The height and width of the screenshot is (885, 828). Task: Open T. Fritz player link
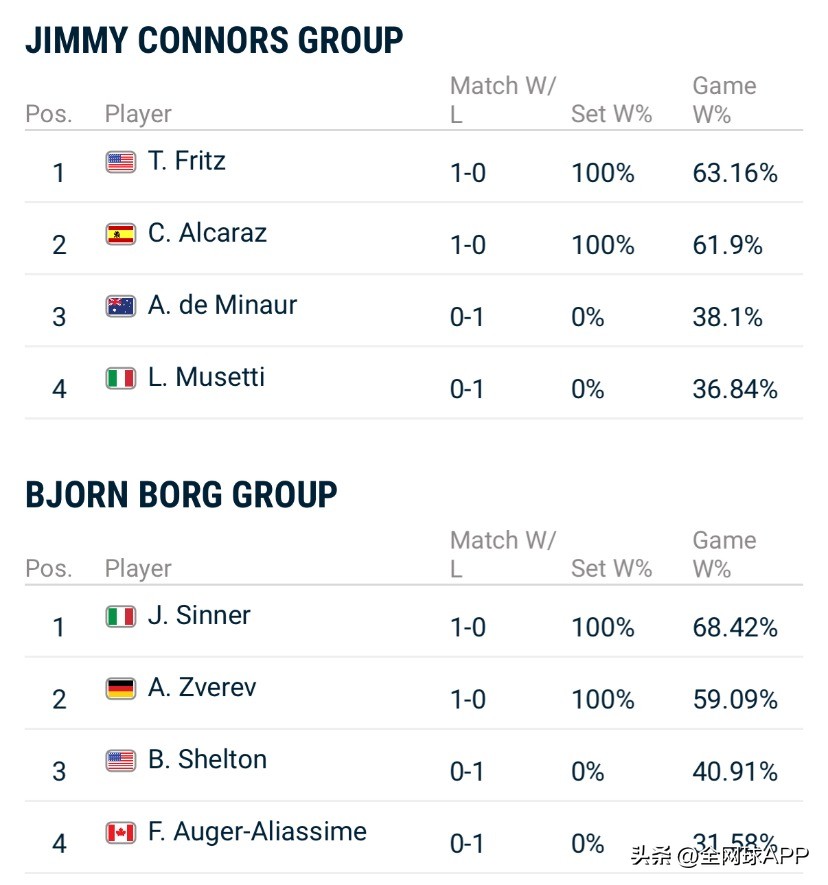[187, 161]
